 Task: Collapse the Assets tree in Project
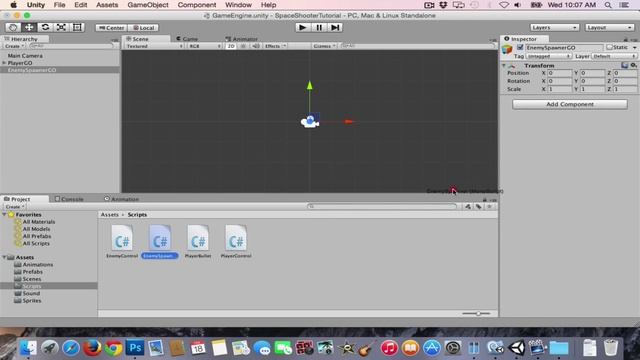[4, 257]
